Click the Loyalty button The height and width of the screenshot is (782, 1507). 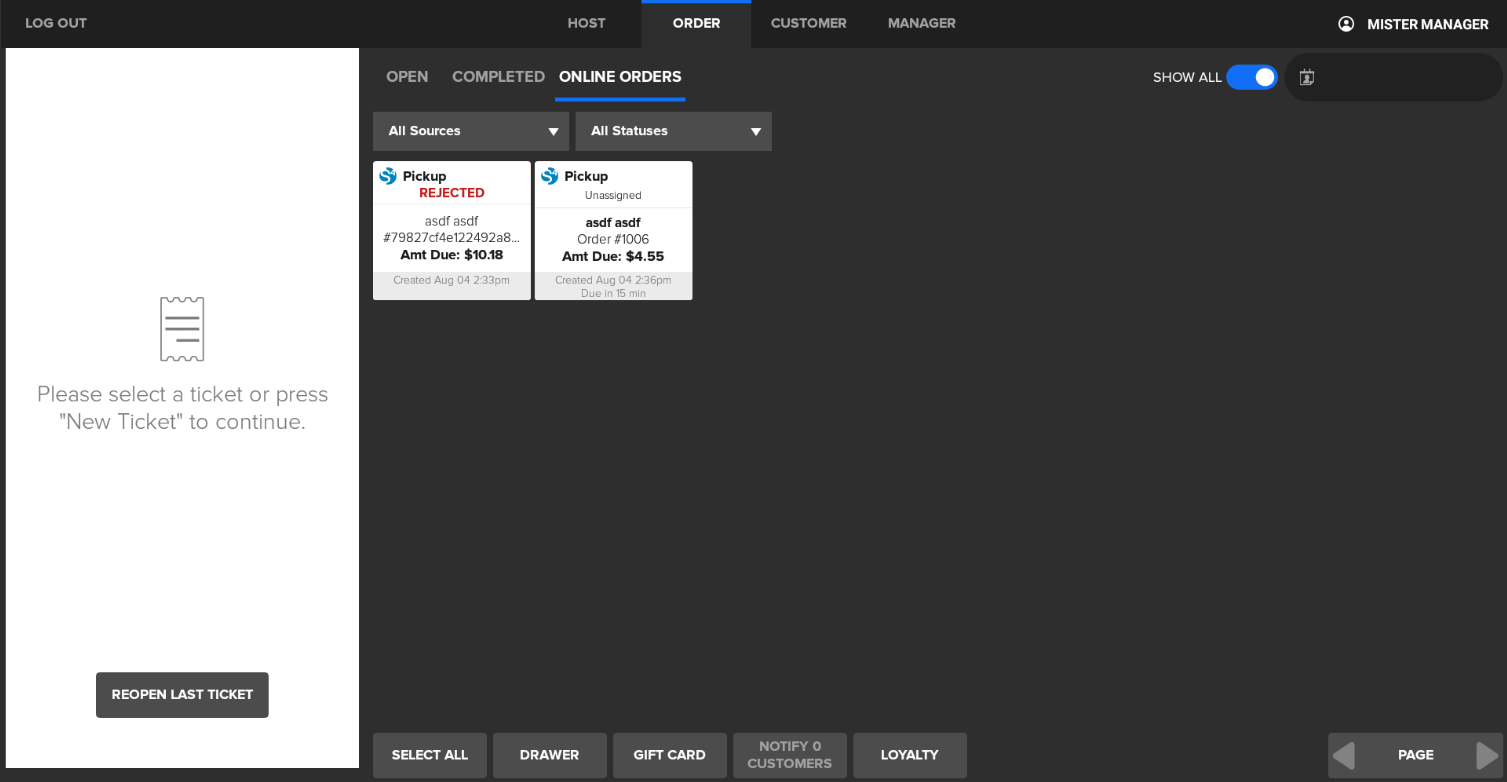coord(909,755)
